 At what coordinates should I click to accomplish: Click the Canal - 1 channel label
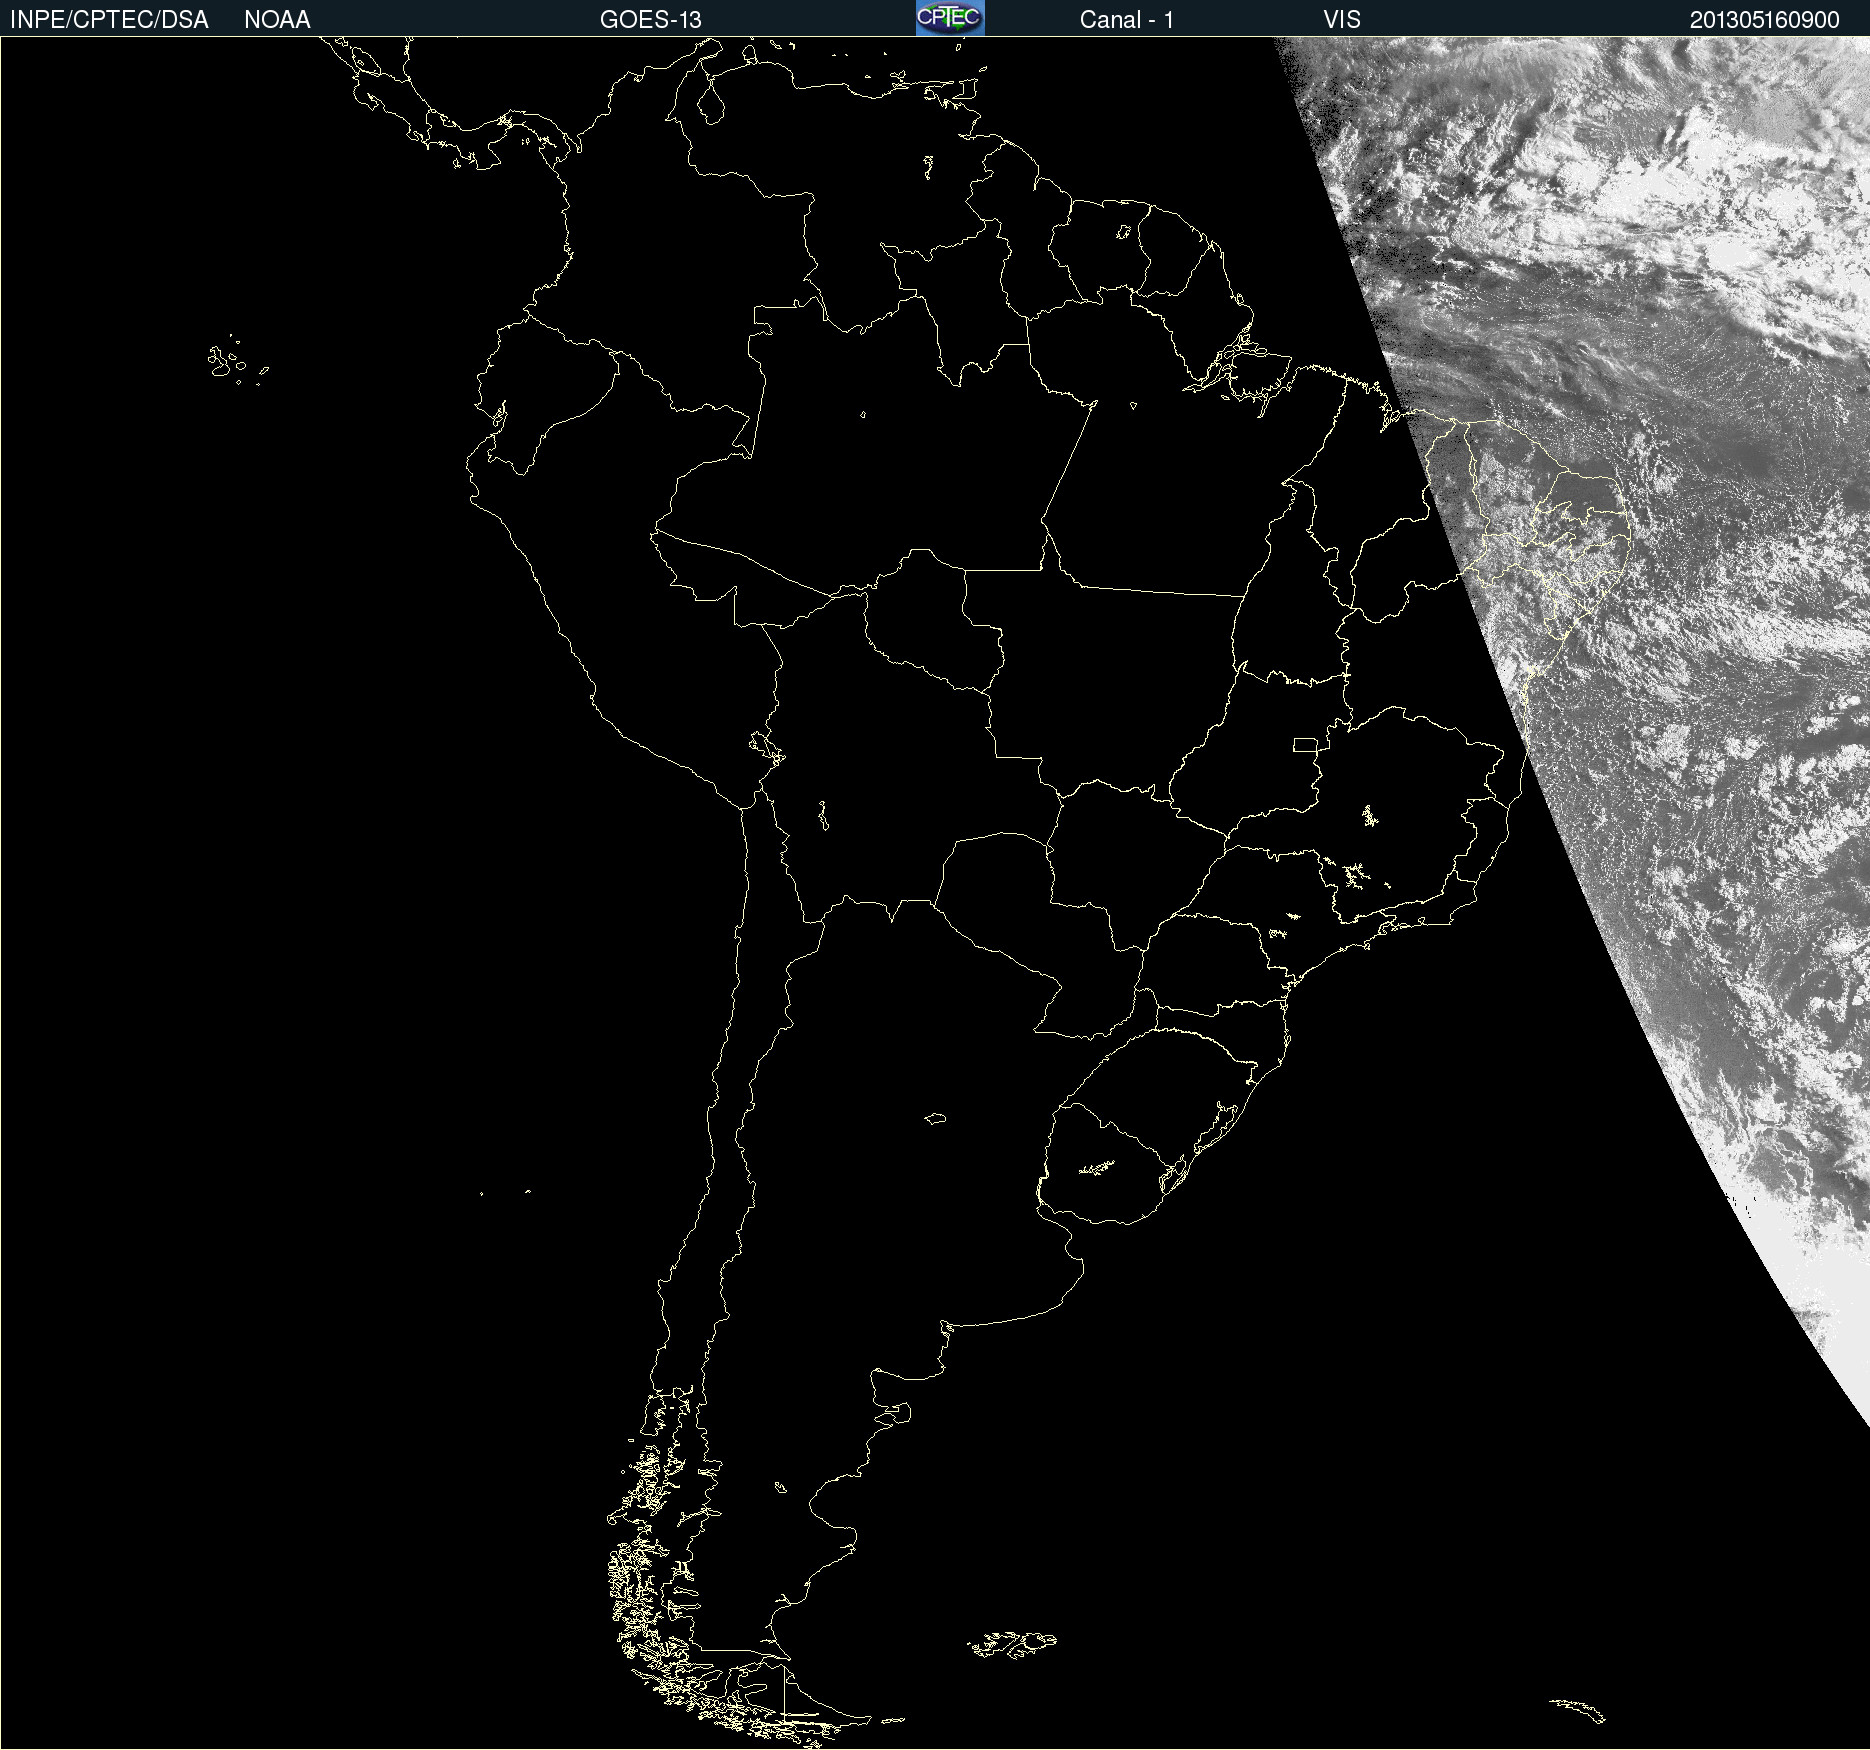(1126, 19)
